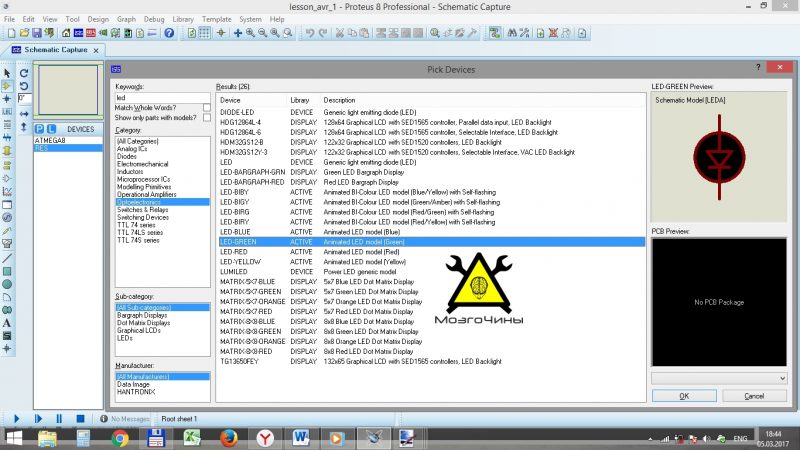Viewport: 800px width, 450px height.
Task: Click the scissors Cut icon
Action: 339,33
